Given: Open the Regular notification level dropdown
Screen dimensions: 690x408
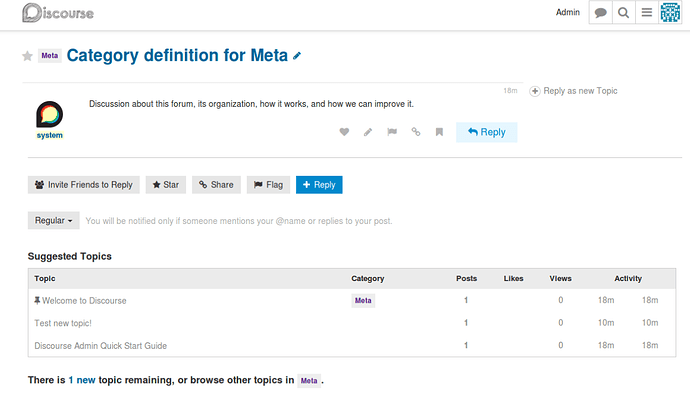Looking at the screenshot, I should click(x=54, y=221).
